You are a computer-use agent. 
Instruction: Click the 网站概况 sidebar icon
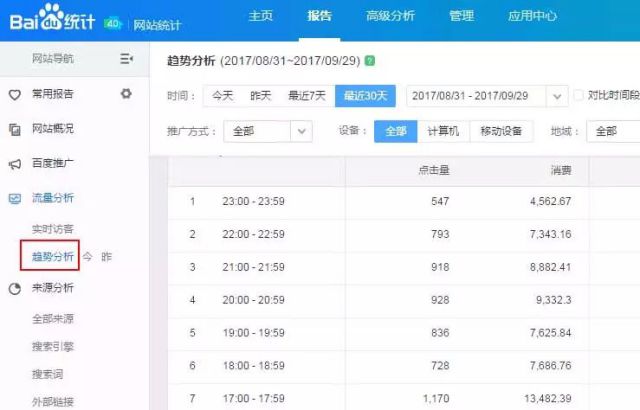(x=15, y=129)
